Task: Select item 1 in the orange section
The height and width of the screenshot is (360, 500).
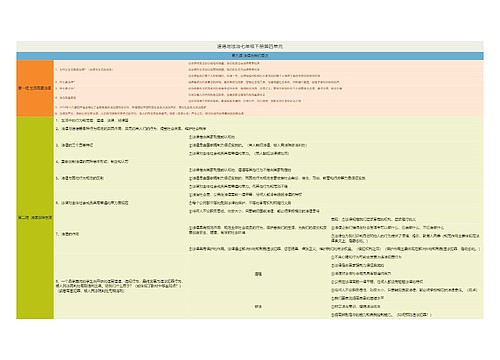Action: coord(84,70)
